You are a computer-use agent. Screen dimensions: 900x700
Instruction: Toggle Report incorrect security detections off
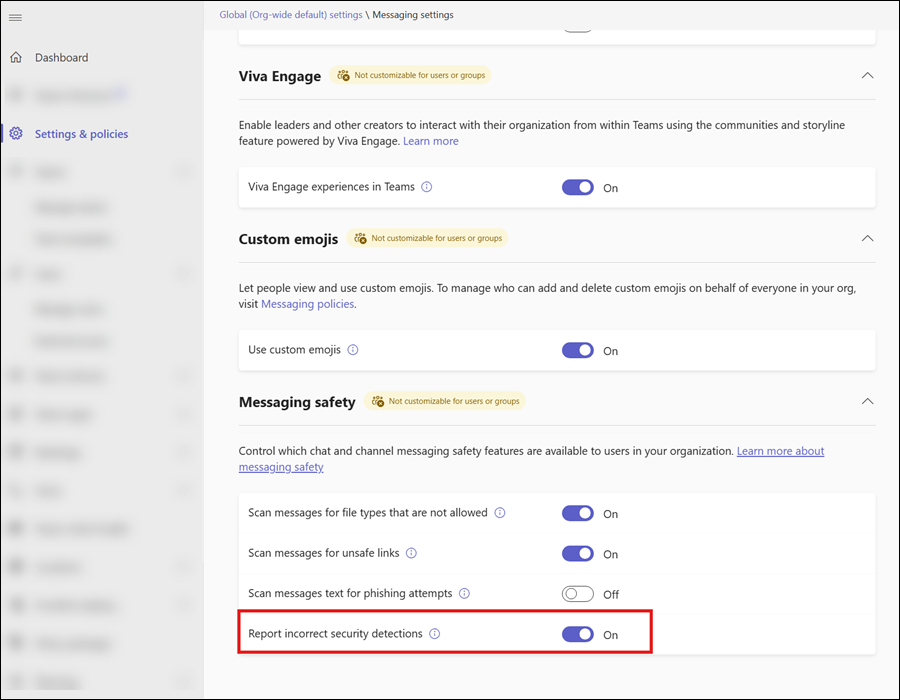pos(578,634)
